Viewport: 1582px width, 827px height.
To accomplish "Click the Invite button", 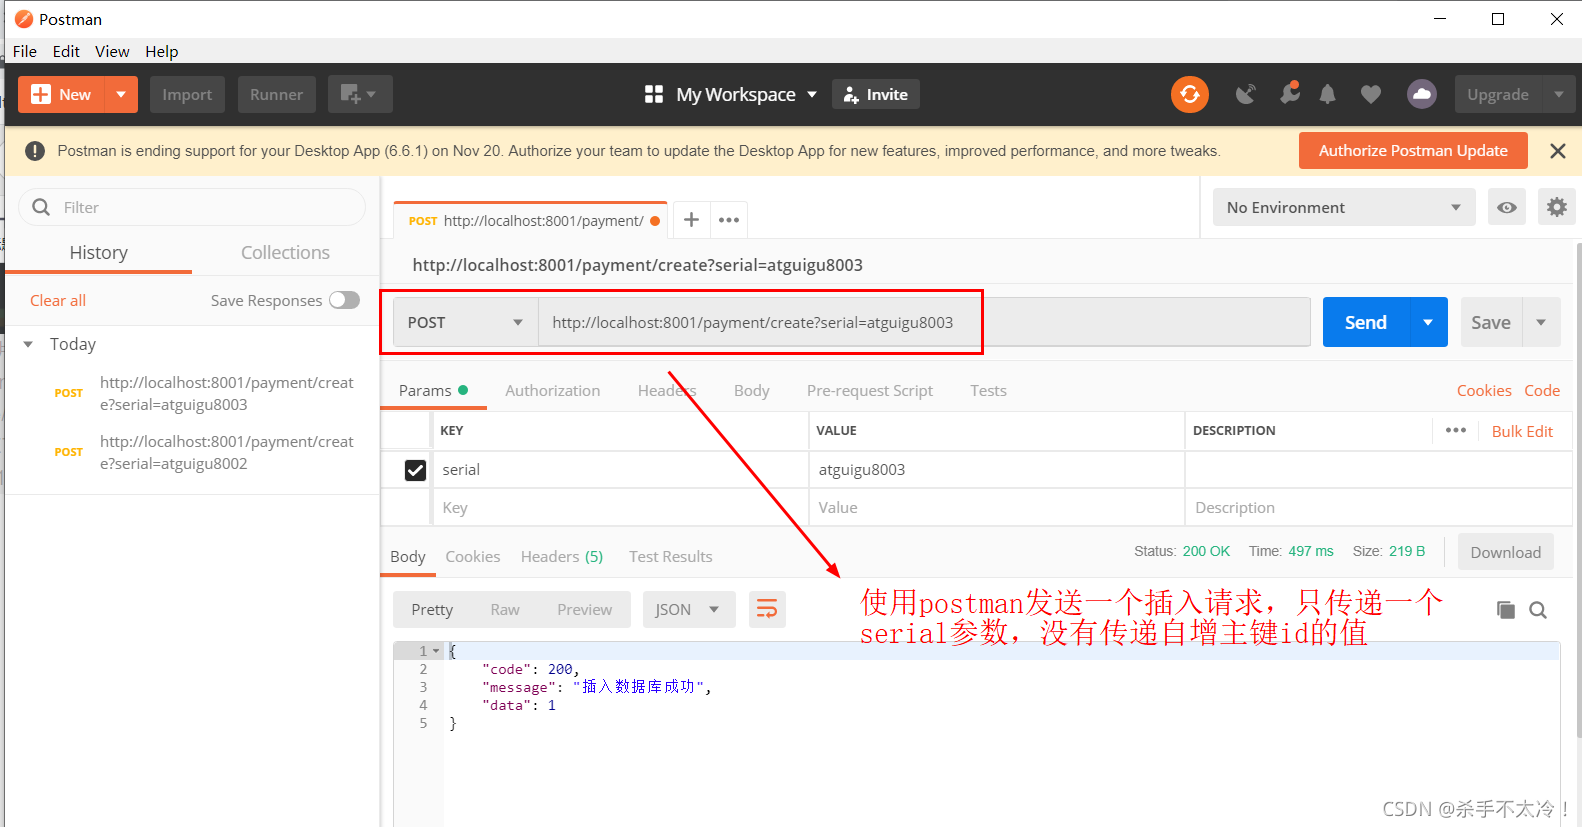I will [876, 94].
